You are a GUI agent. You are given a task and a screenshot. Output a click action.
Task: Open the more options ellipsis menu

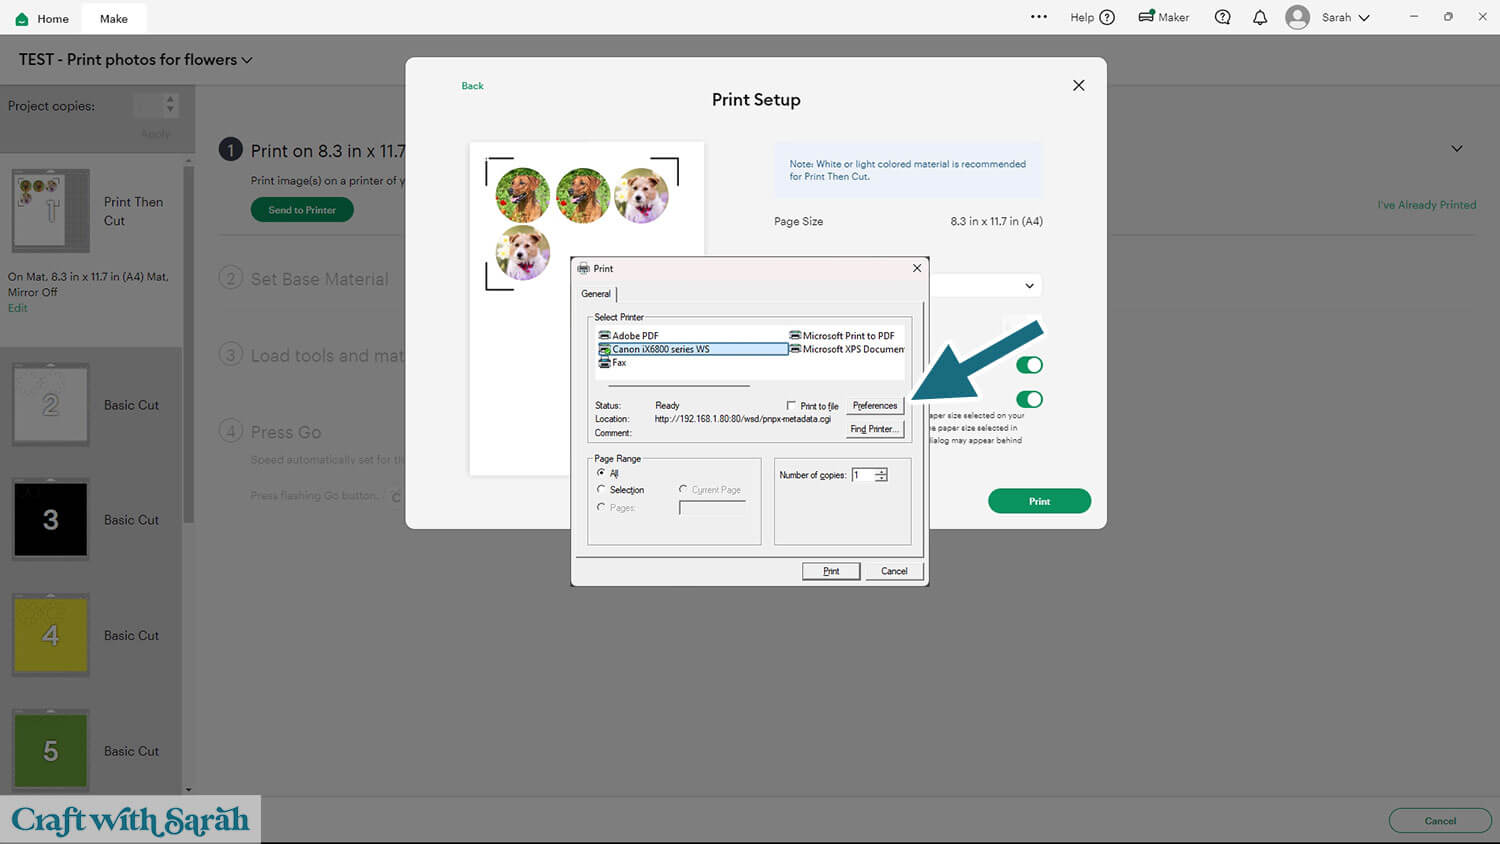coord(1039,17)
